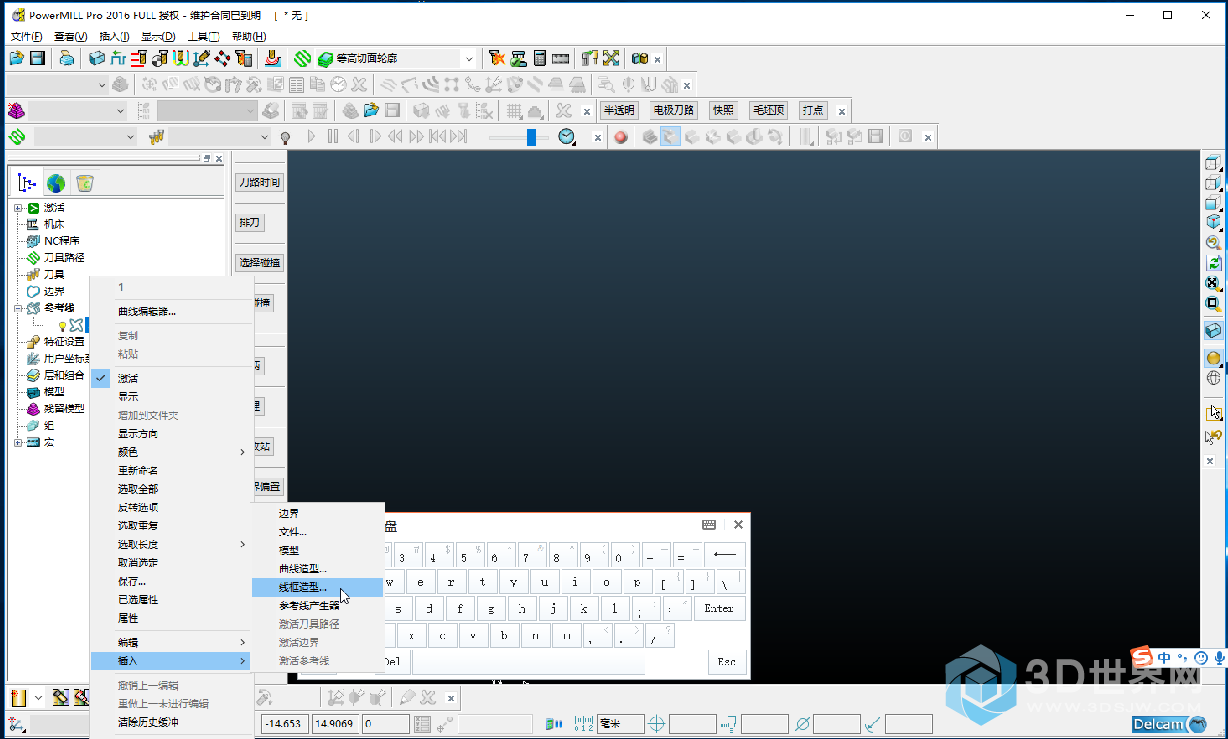Click the X coordinate field -14.653
Image resolution: width=1228 pixels, height=739 pixels.
(285, 724)
